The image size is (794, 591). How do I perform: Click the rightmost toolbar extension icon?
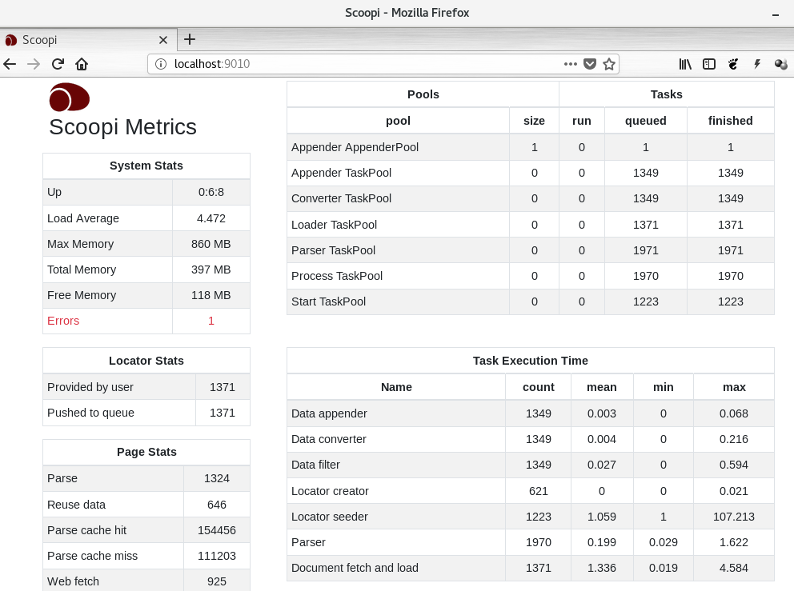(781, 64)
